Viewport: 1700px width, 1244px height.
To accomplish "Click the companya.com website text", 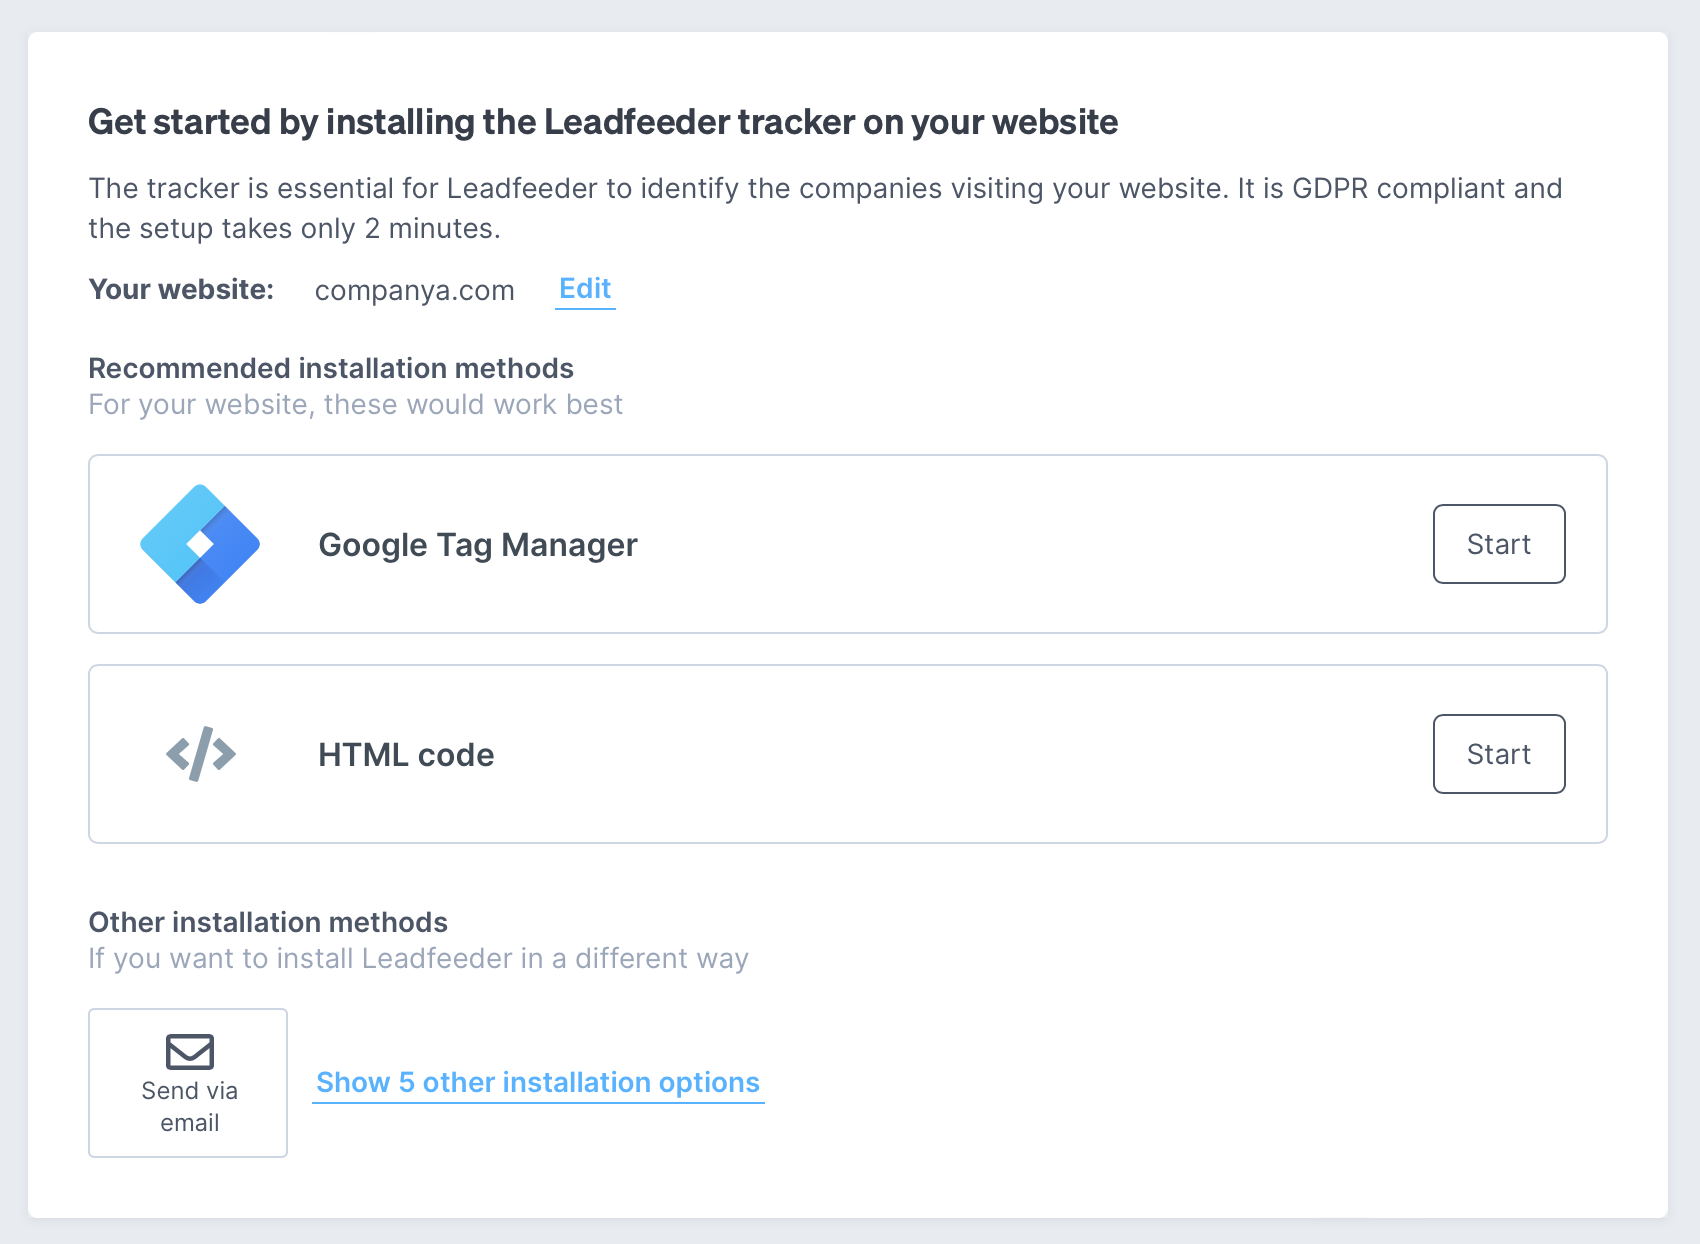I will (414, 290).
